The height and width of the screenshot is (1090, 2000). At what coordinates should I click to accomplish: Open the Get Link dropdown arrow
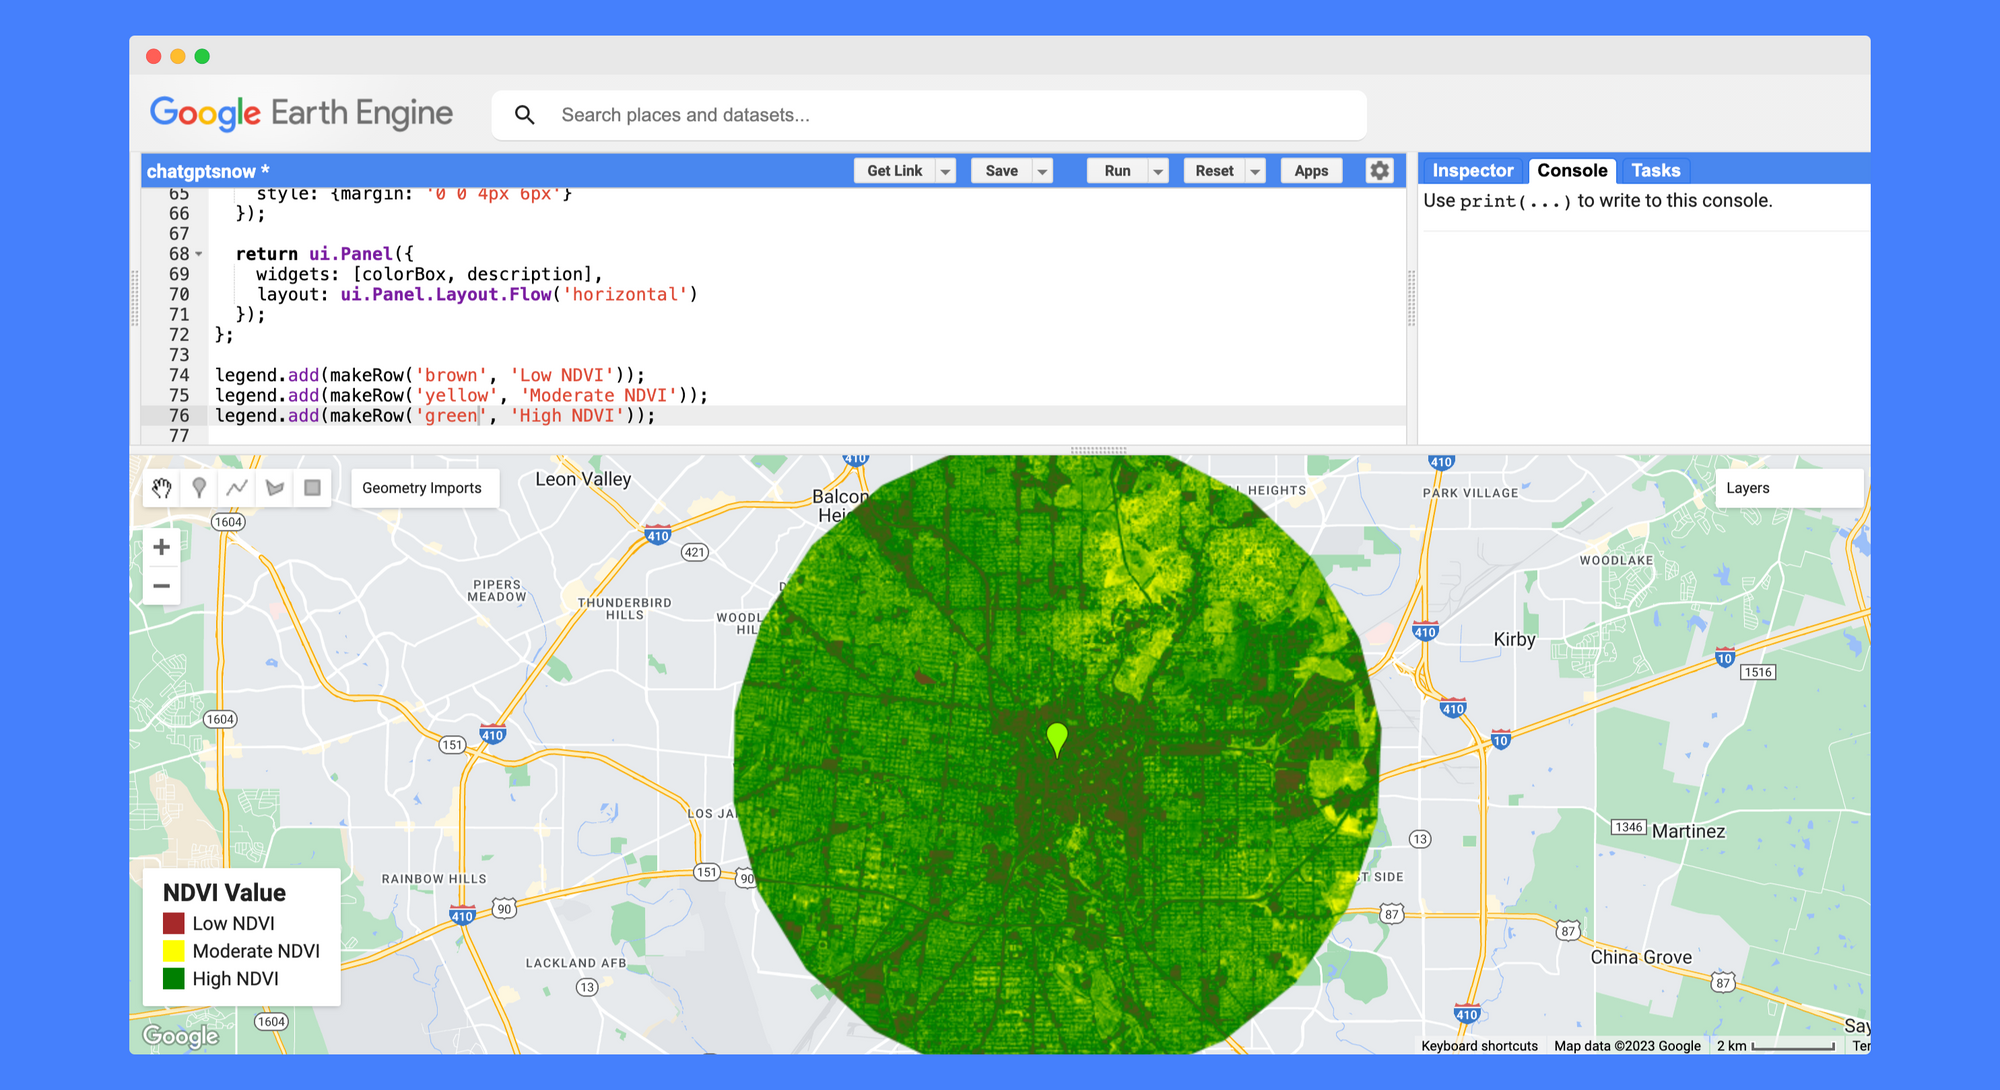pyautogui.click(x=945, y=171)
